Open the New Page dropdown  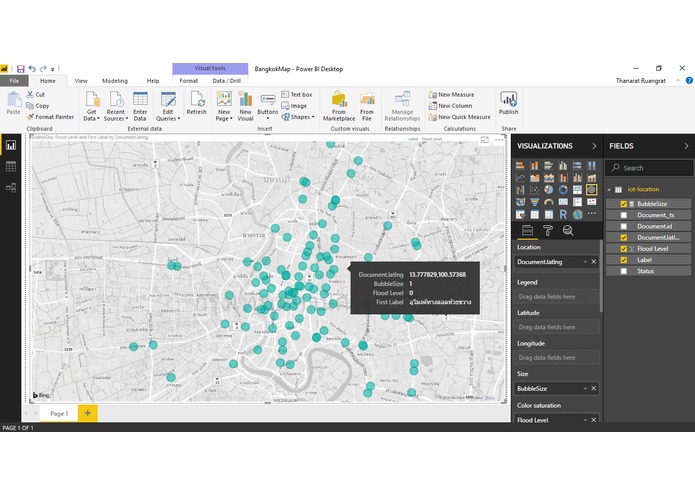tap(224, 106)
